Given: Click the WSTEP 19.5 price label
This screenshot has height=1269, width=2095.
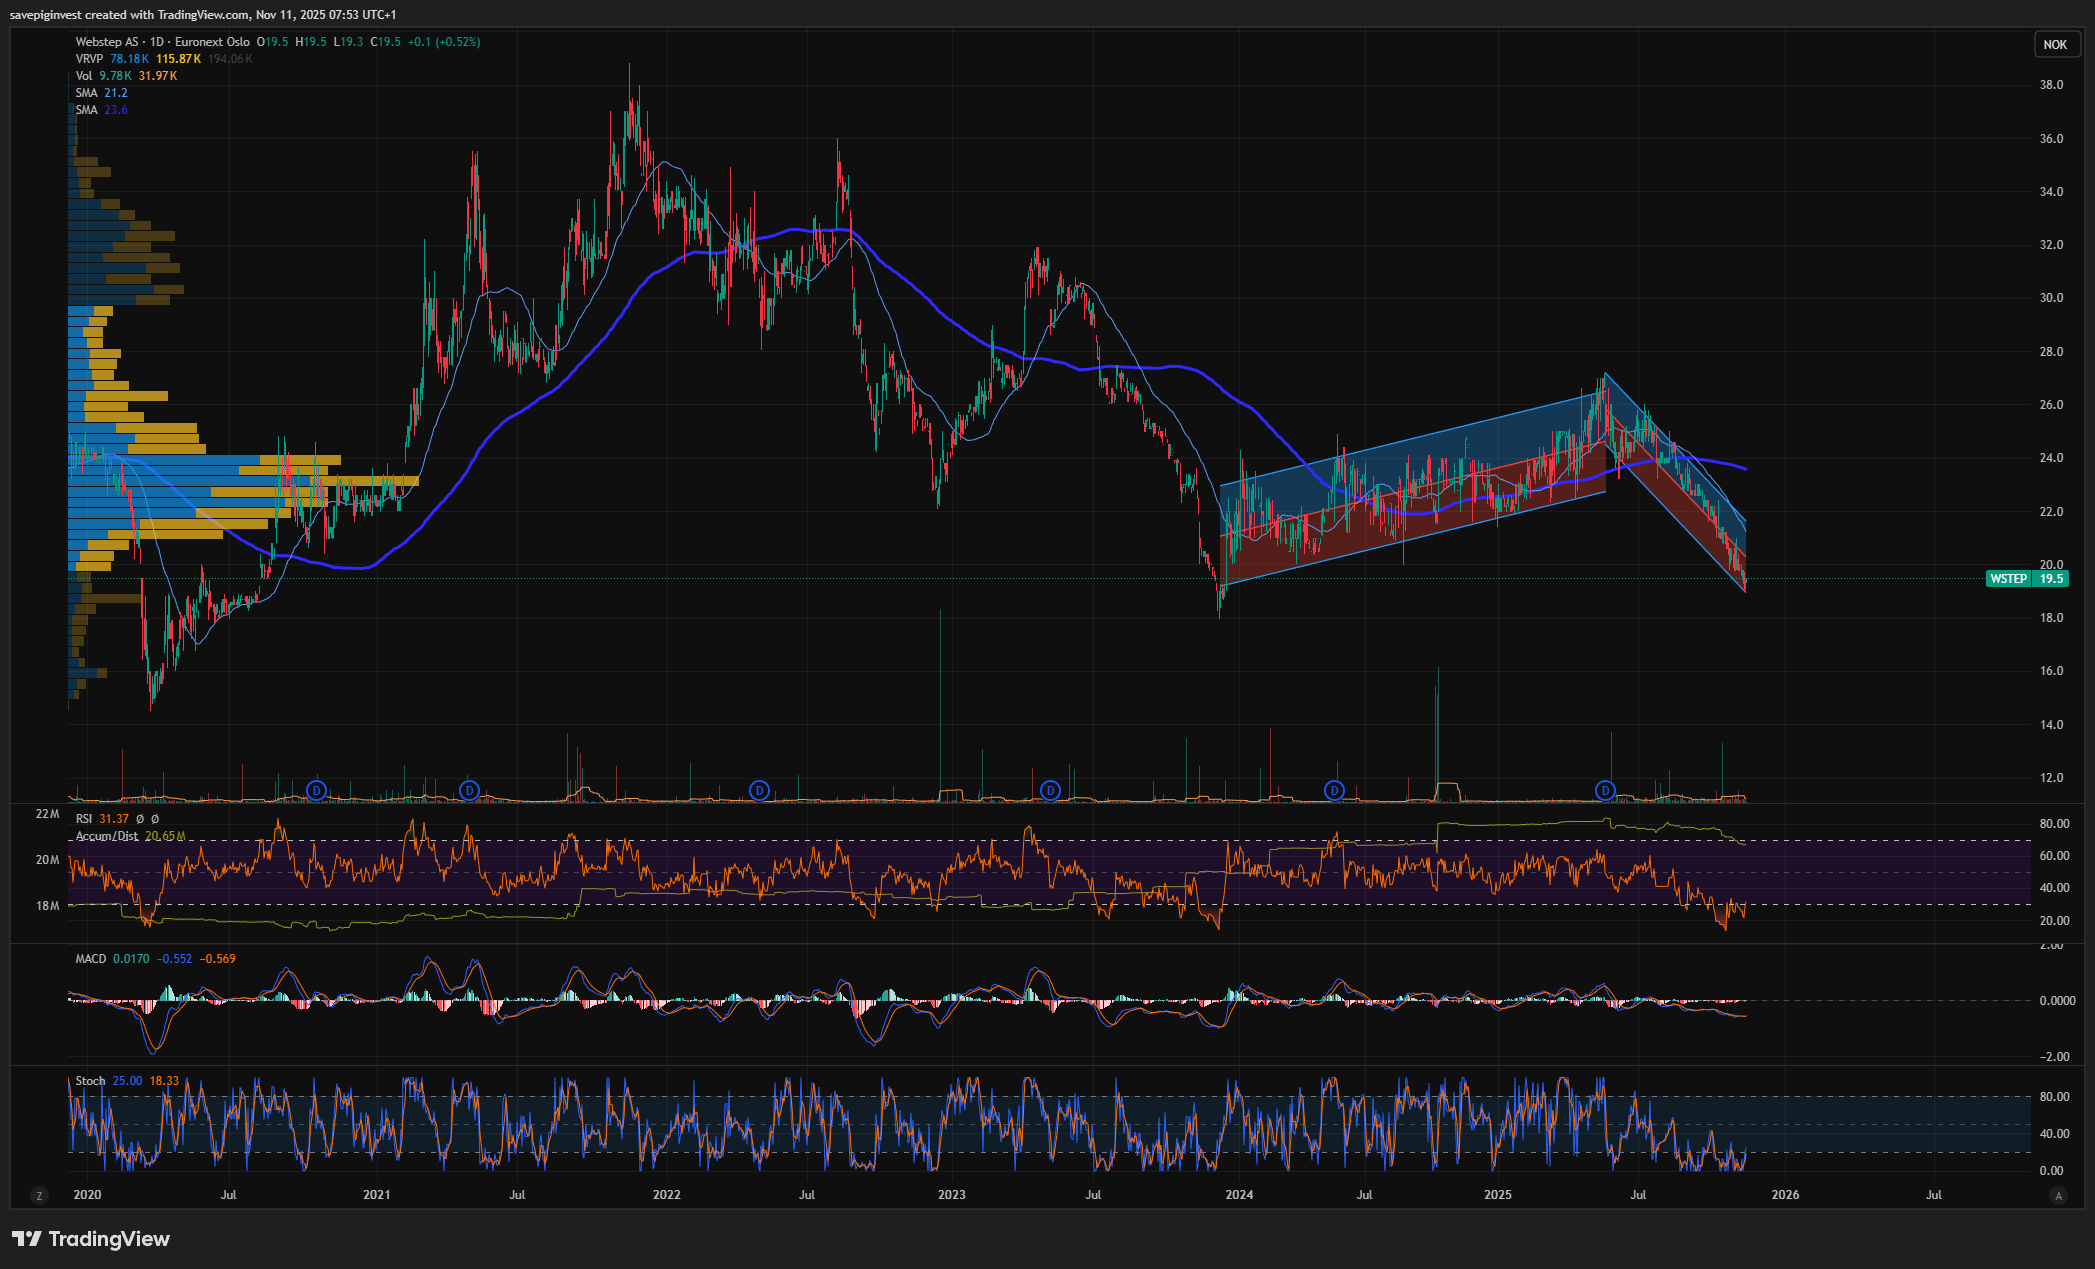Looking at the screenshot, I should click(x=2026, y=579).
